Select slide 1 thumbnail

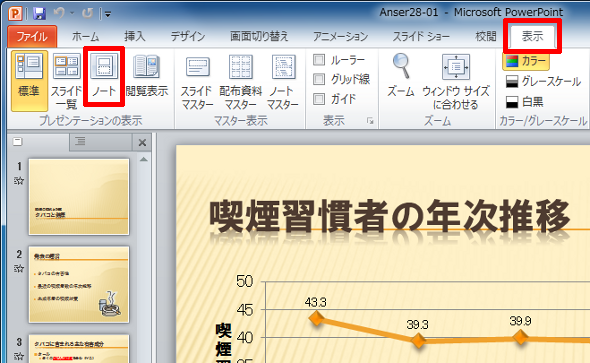(79, 197)
